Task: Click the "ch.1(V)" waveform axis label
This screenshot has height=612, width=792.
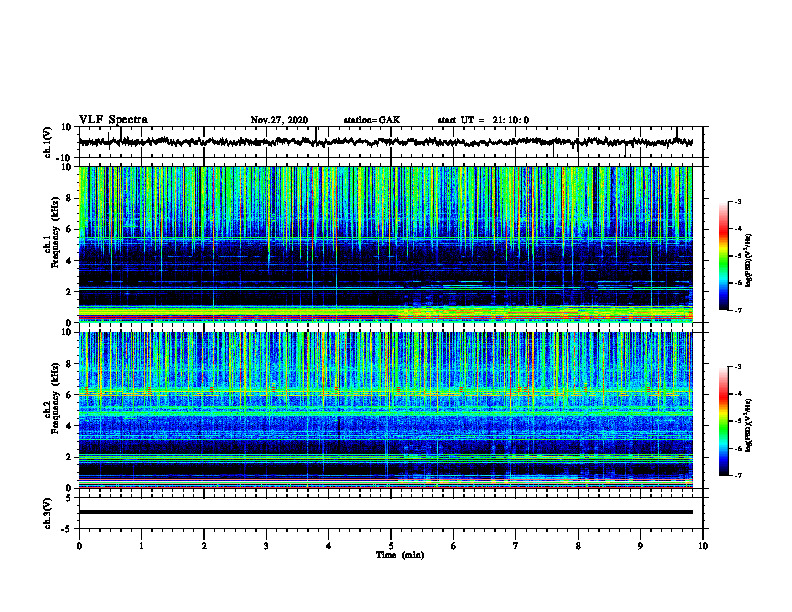Action: (x=48, y=142)
